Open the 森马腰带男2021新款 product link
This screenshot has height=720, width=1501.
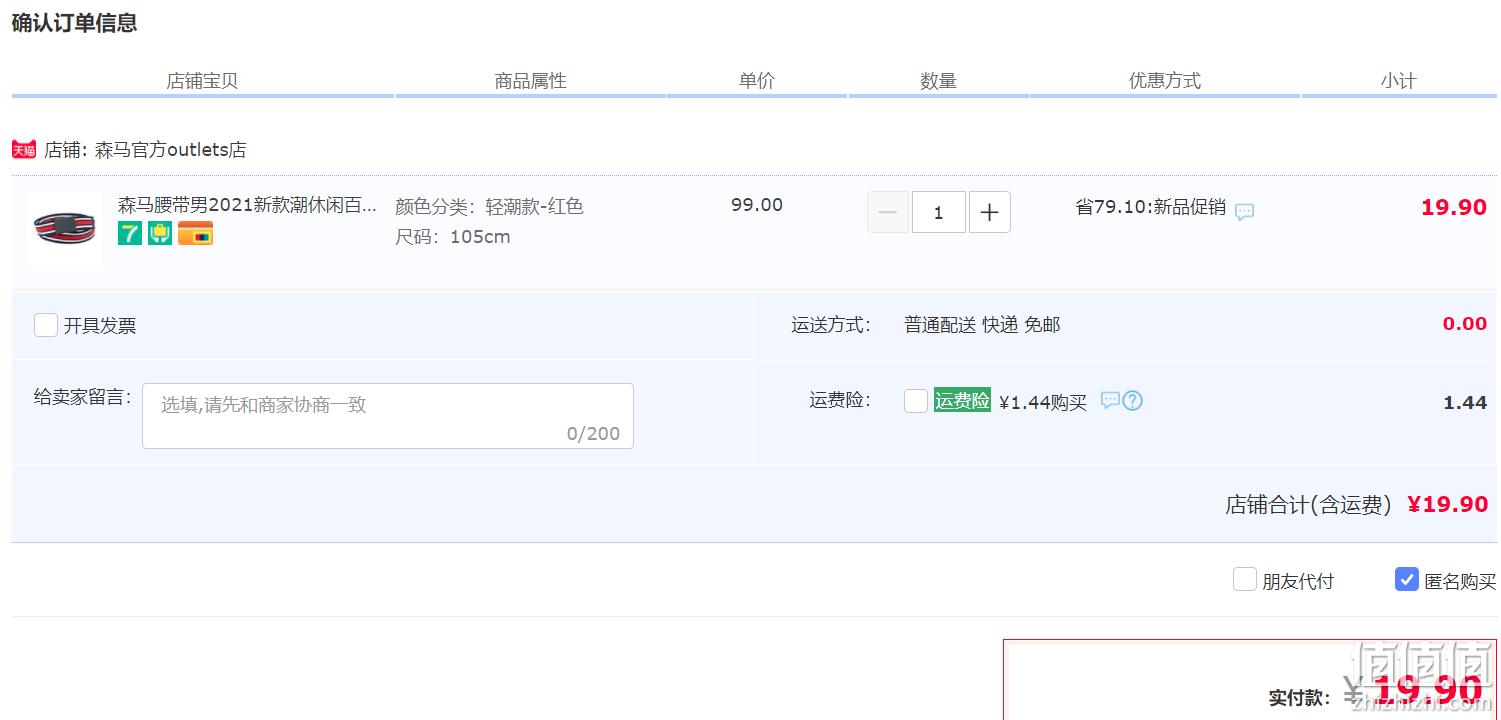click(x=247, y=206)
